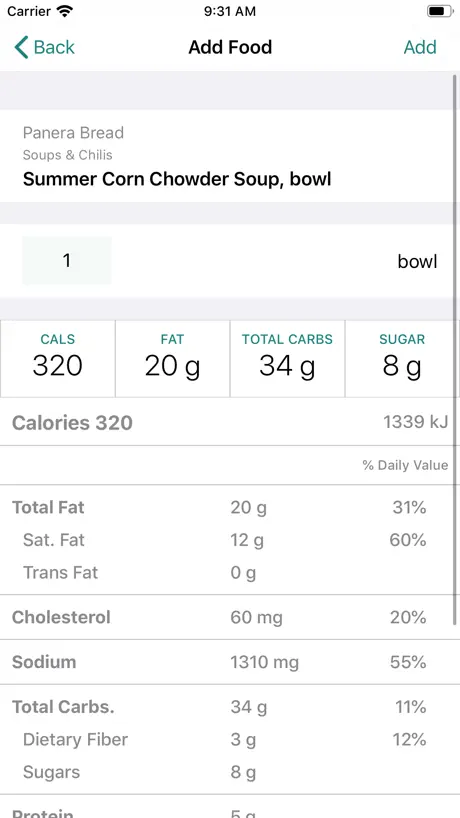460x818 pixels.
Task: Select the FAT 20 g summary tile
Action: [173, 358]
